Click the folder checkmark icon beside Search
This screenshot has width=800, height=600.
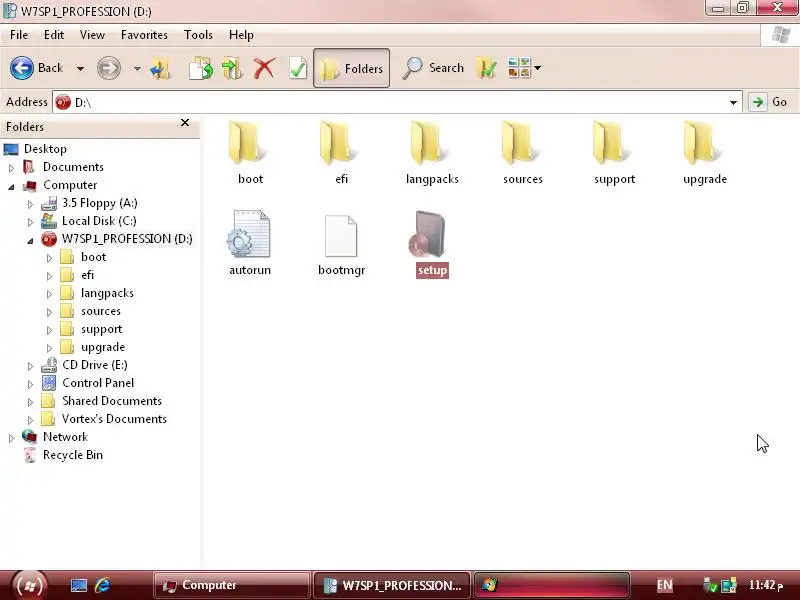coord(487,68)
